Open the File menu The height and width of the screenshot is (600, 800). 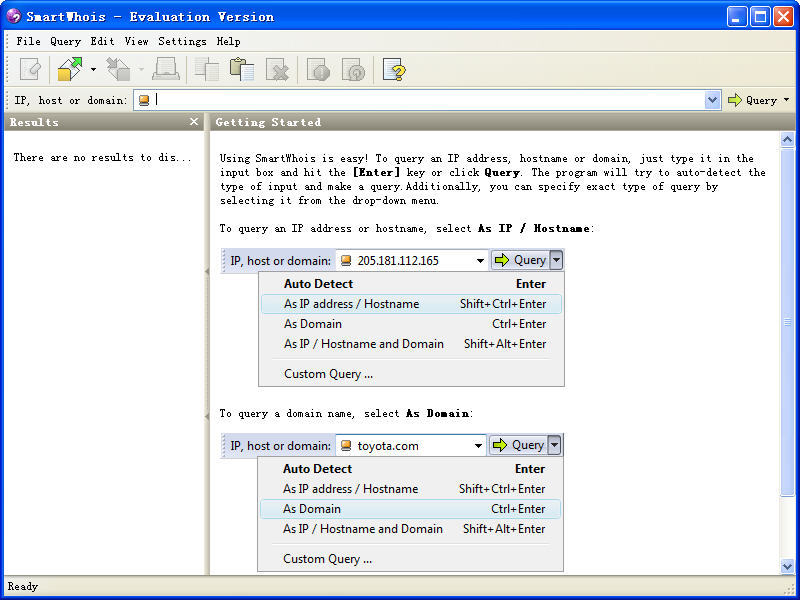[x=28, y=41]
